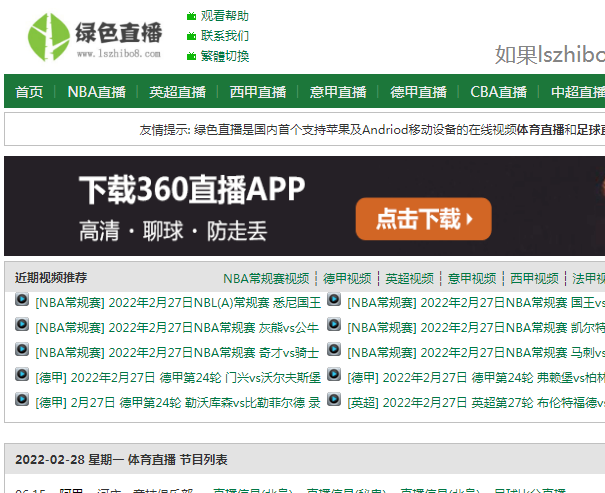Image resolution: width=605 pixels, height=493 pixels.
Task: Open the 首页 navigation tab
Action: tap(29, 92)
